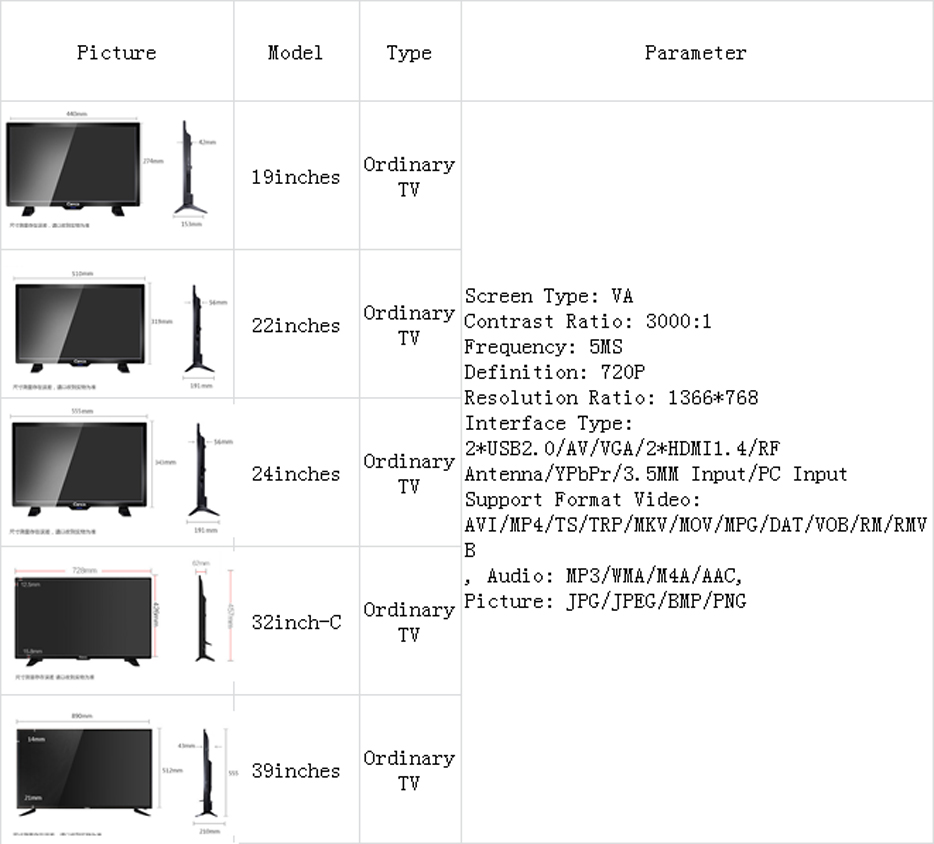Click the Model column header

(x=296, y=52)
